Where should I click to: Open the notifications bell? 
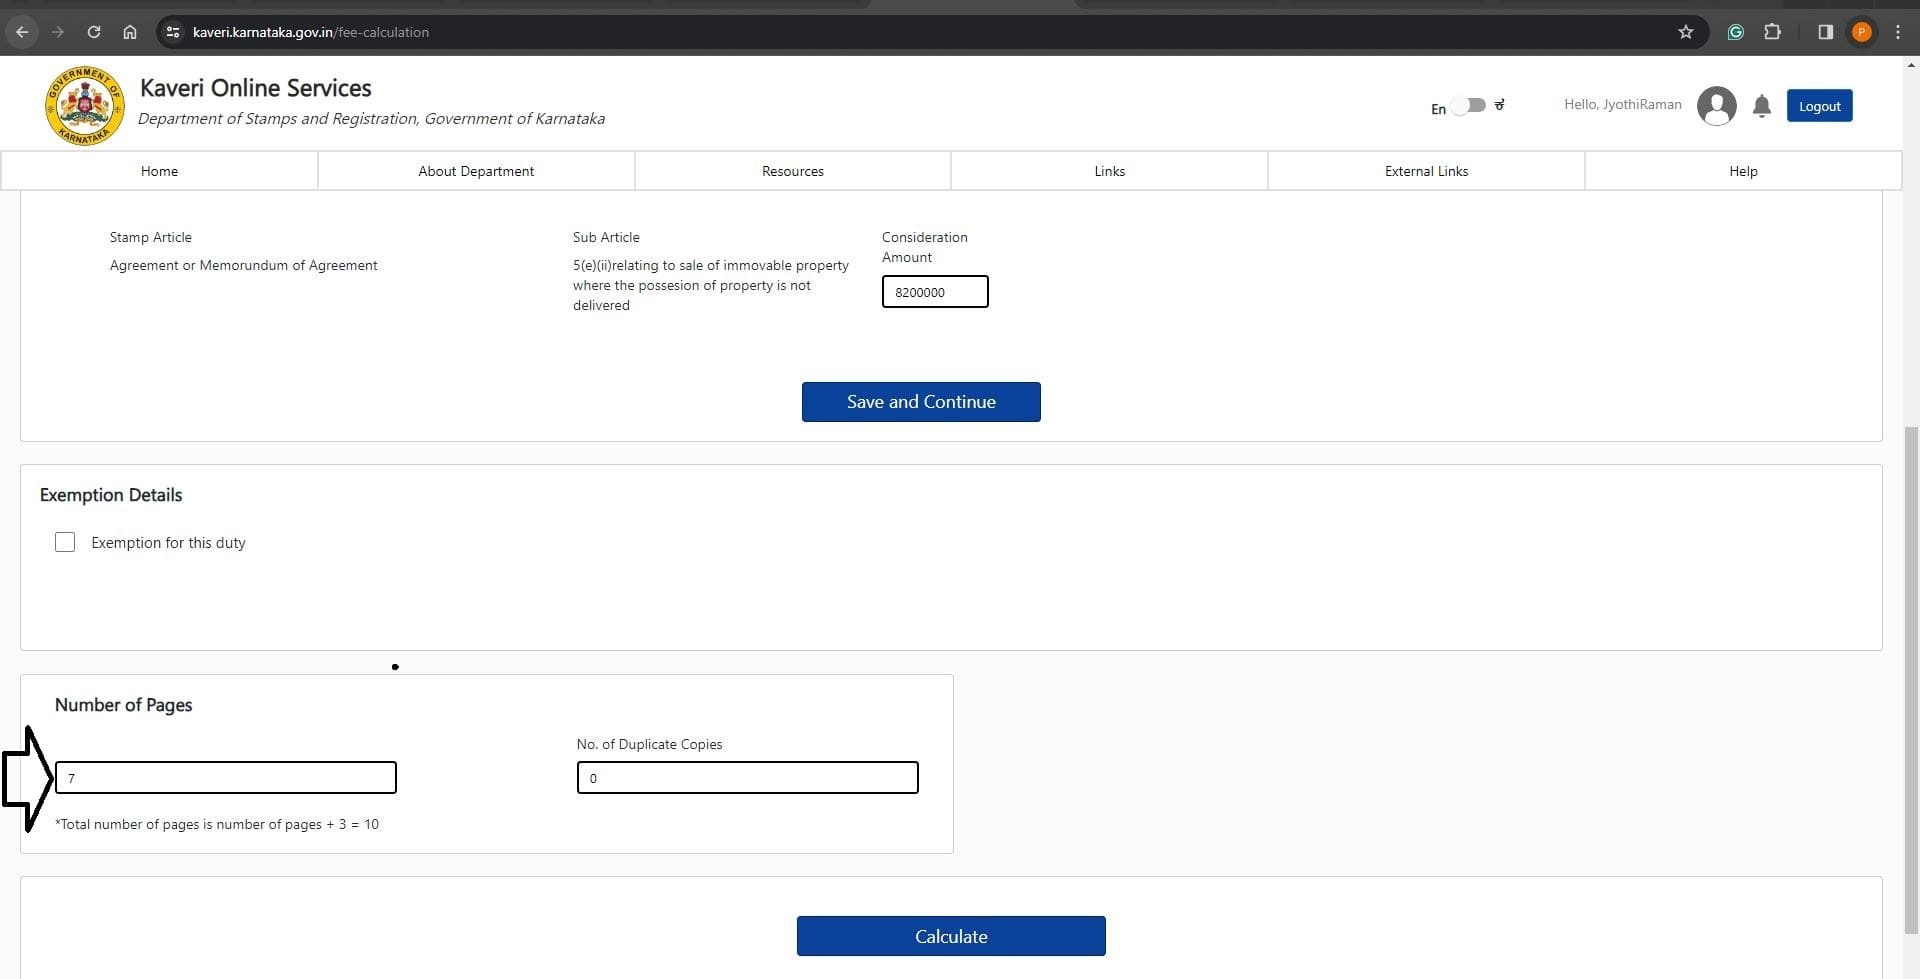coord(1762,106)
